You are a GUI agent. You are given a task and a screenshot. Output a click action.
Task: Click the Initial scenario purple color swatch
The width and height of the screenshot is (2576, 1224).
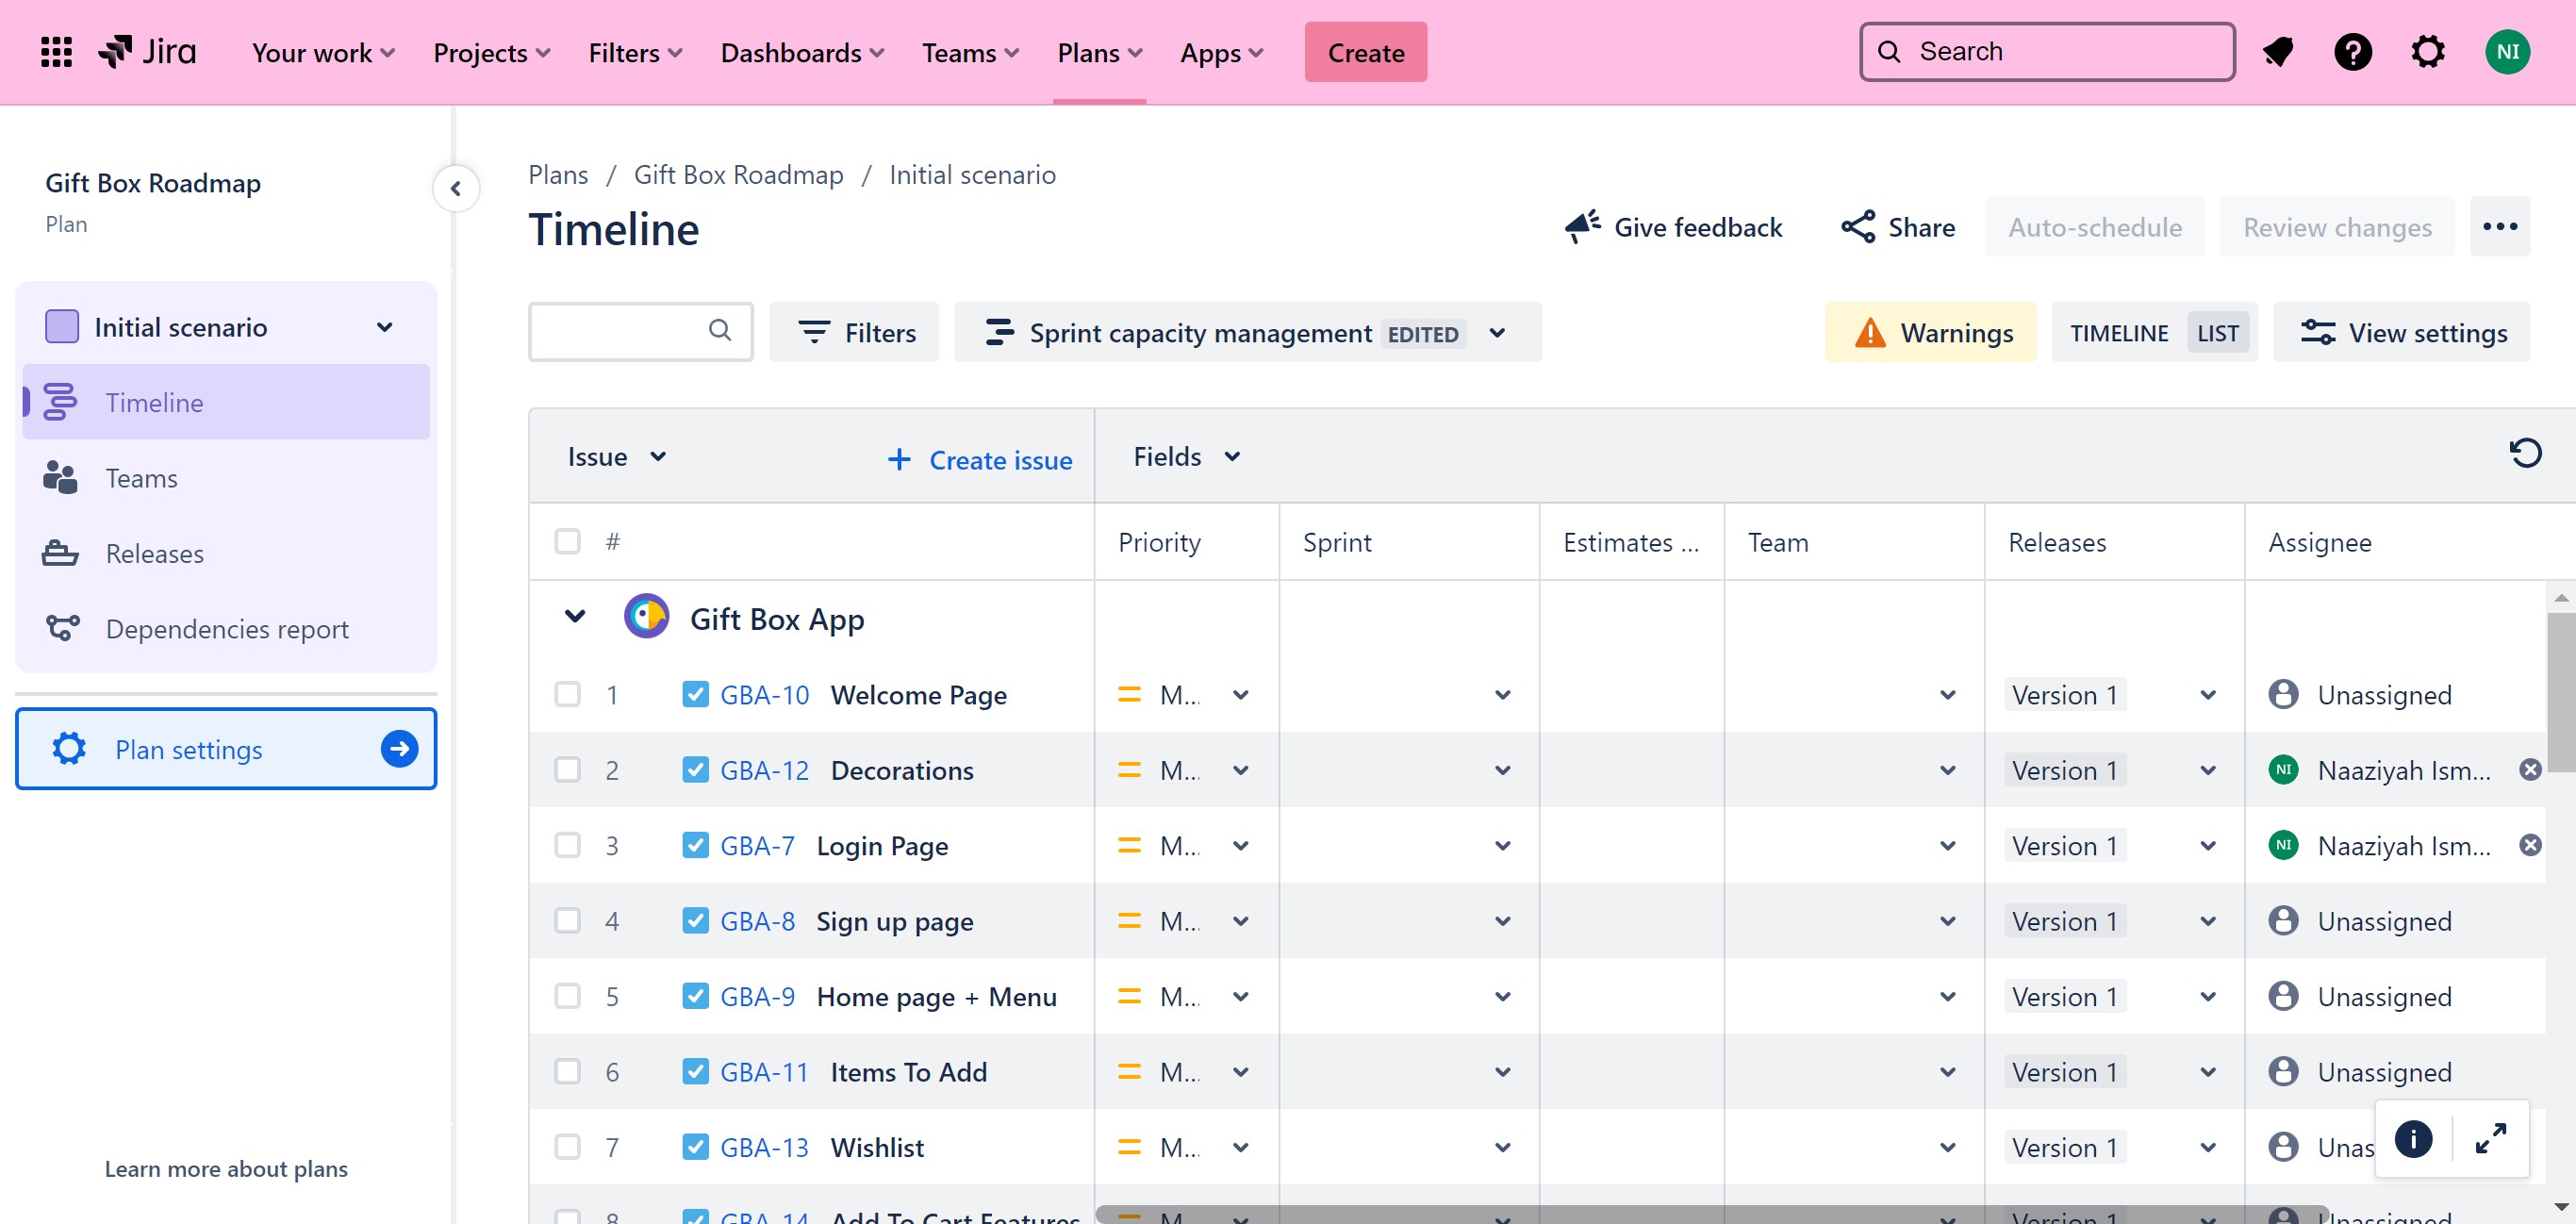pyautogui.click(x=62, y=327)
